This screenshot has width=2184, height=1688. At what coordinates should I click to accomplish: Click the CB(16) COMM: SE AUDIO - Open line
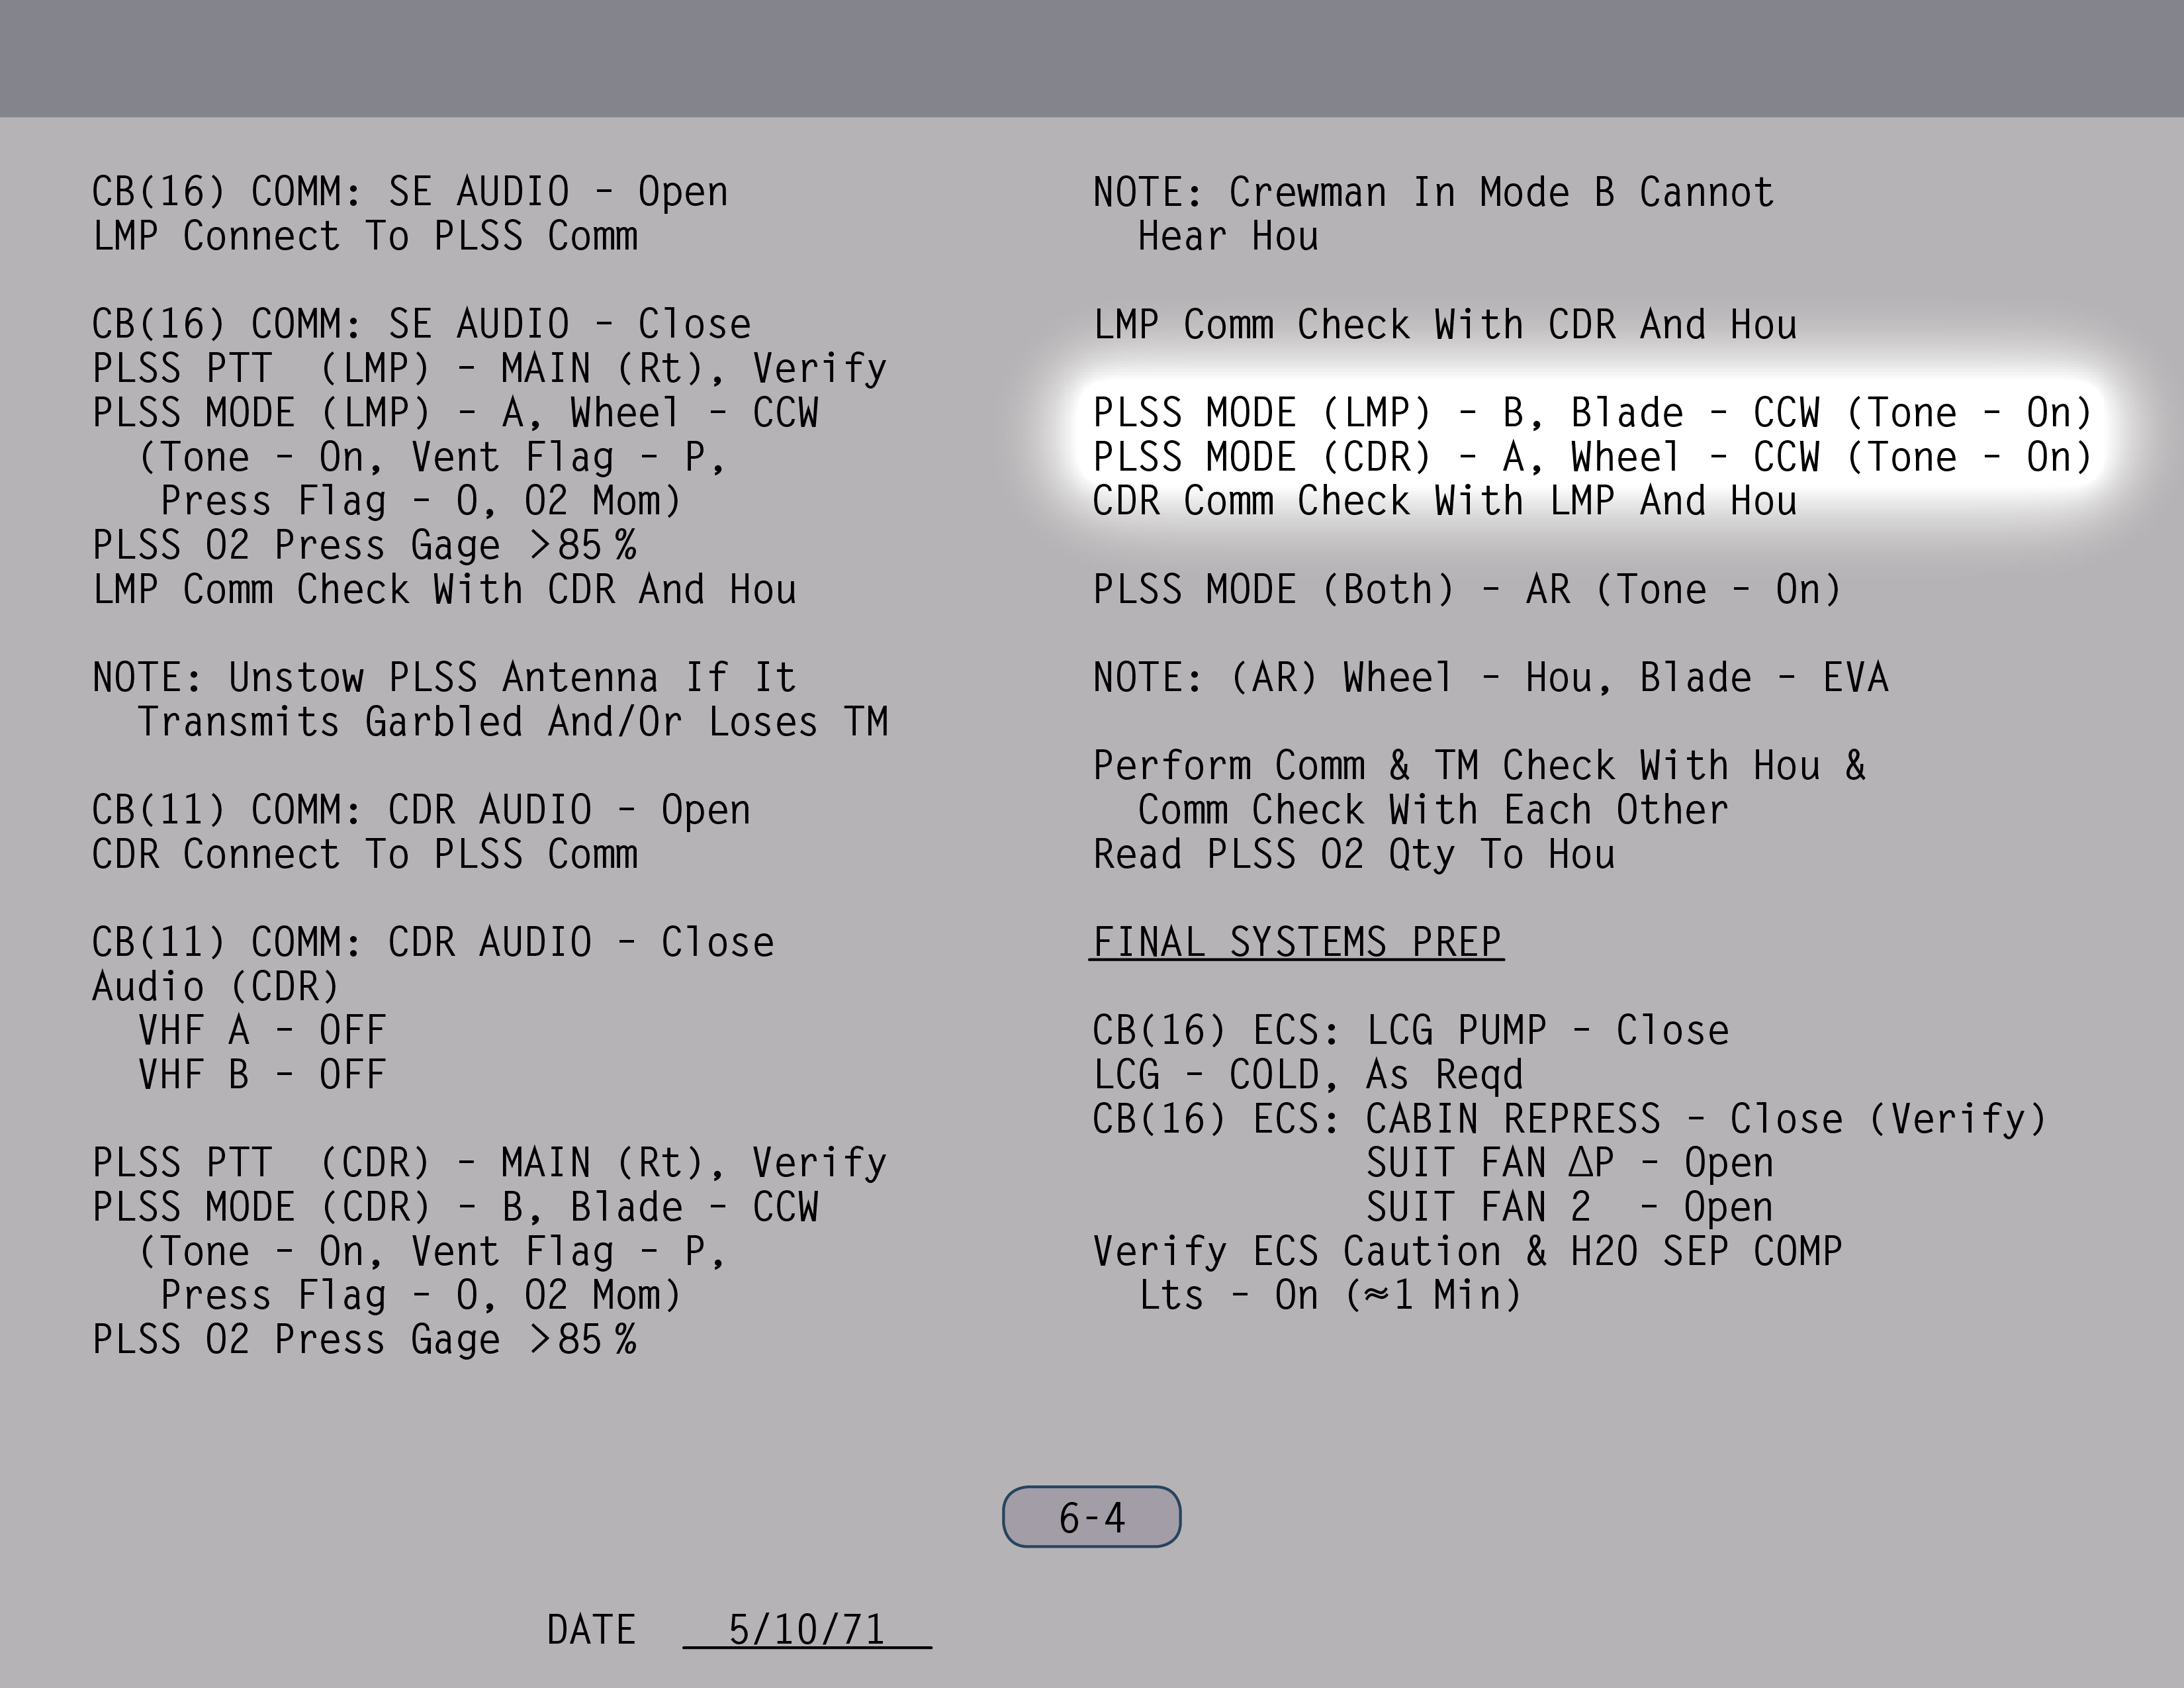[x=410, y=192]
